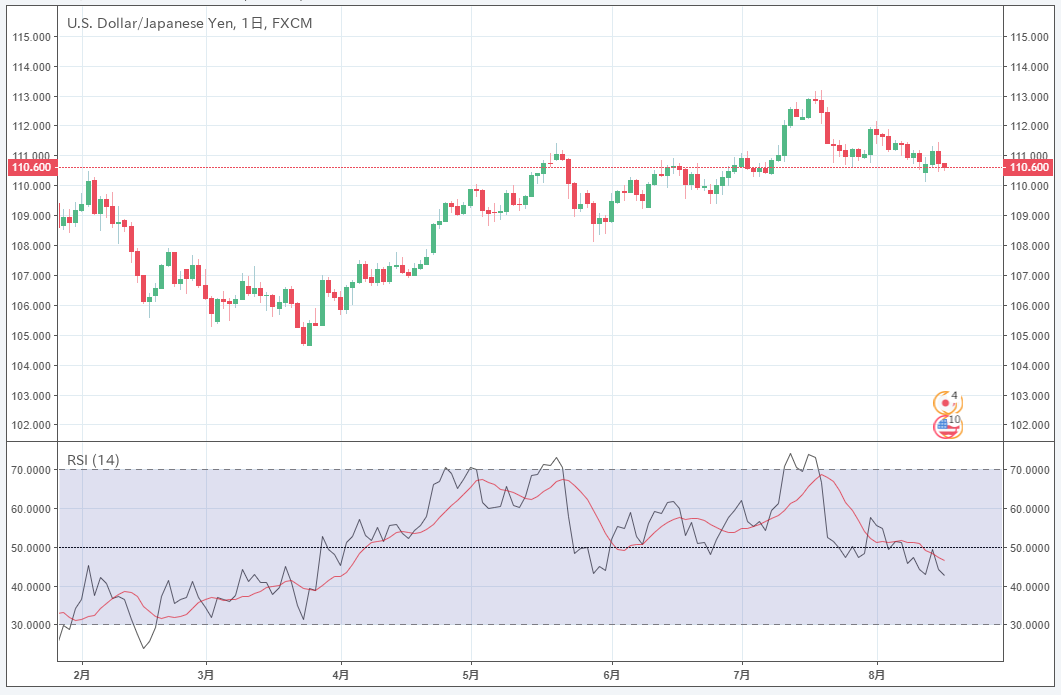Click the 6月 label on the time axis
The height and width of the screenshot is (695, 1061).
[x=612, y=675]
